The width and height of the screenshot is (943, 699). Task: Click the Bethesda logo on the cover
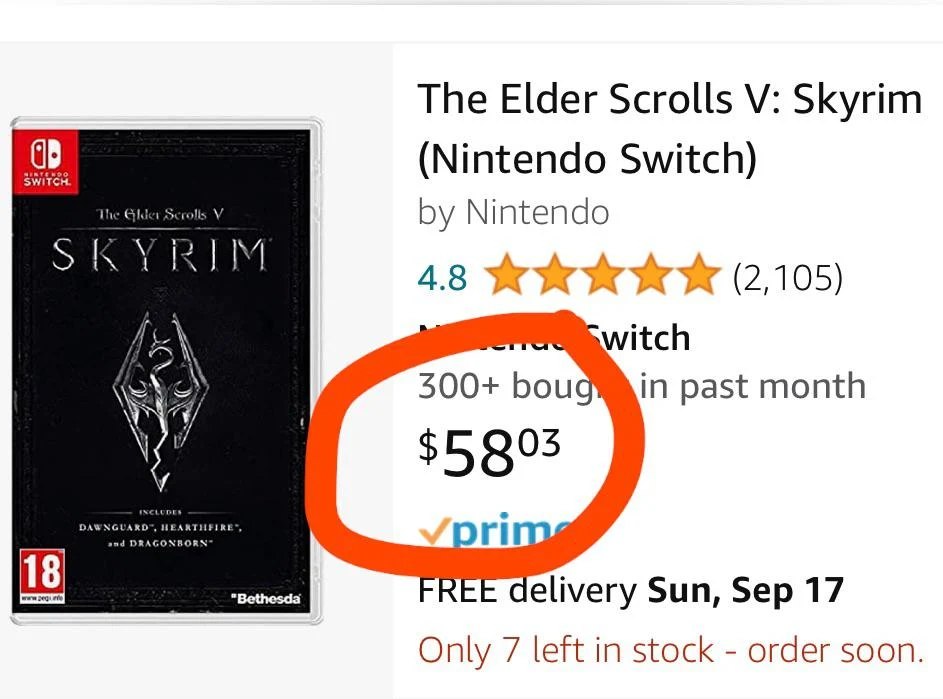tap(265, 599)
